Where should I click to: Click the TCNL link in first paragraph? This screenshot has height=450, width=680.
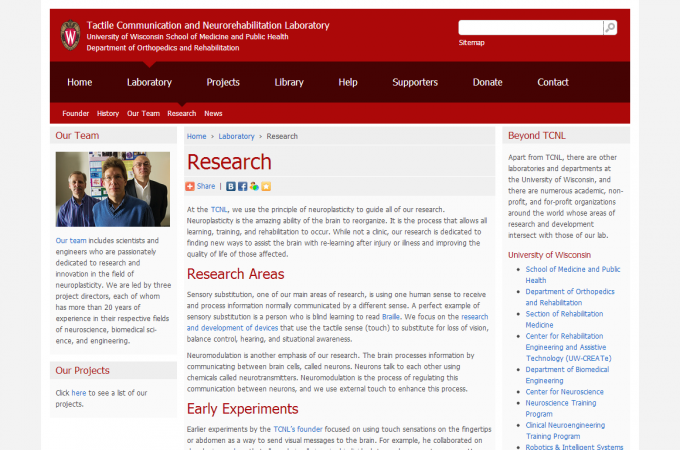[x=219, y=209]
